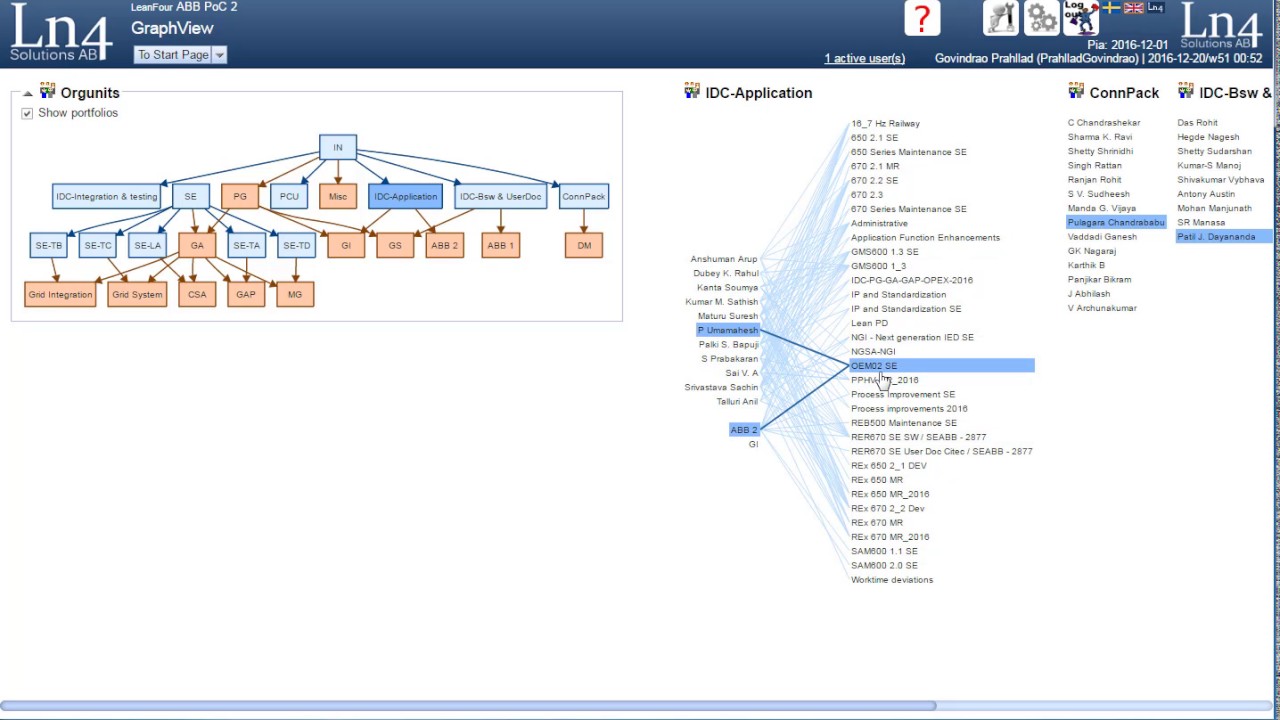
Task: Collapse the Orgunits panel triangle
Action: (27, 93)
